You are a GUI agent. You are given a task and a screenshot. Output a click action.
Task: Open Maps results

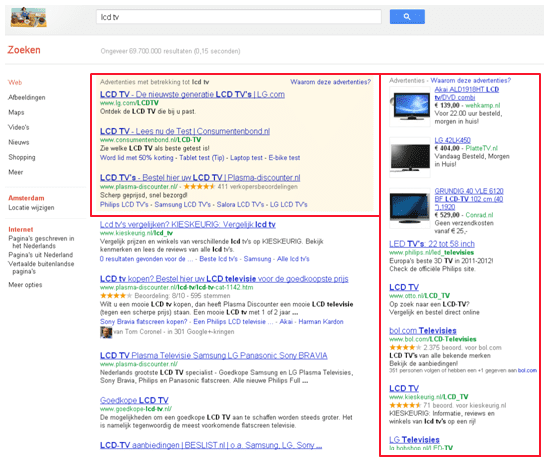tap(16, 112)
